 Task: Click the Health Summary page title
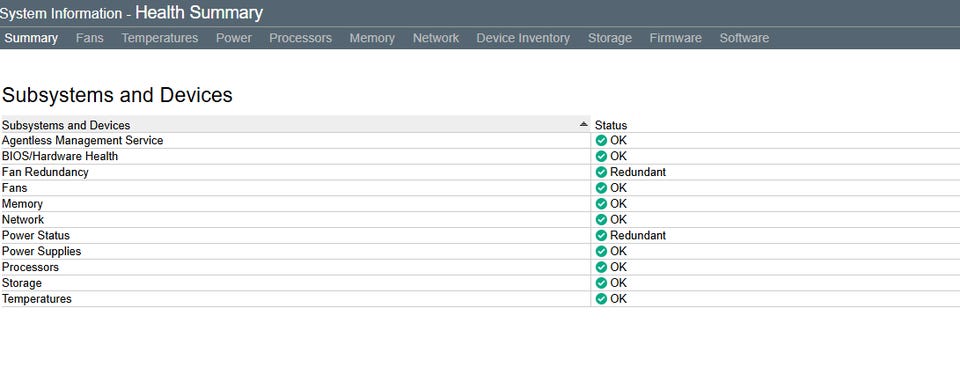pos(199,12)
